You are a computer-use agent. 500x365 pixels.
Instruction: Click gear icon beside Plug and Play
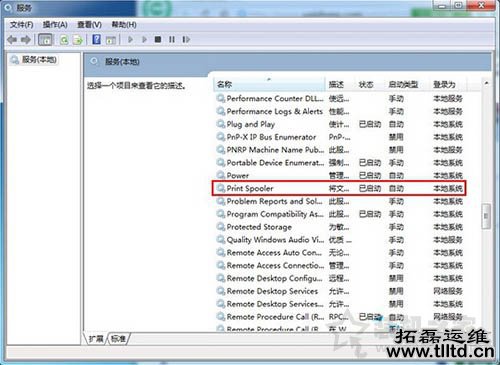[x=221, y=124]
